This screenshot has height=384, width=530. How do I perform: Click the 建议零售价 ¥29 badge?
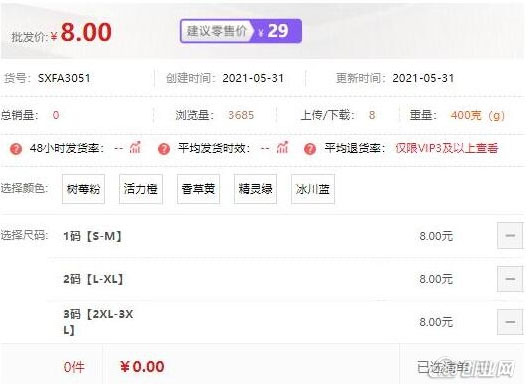point(241,31)
